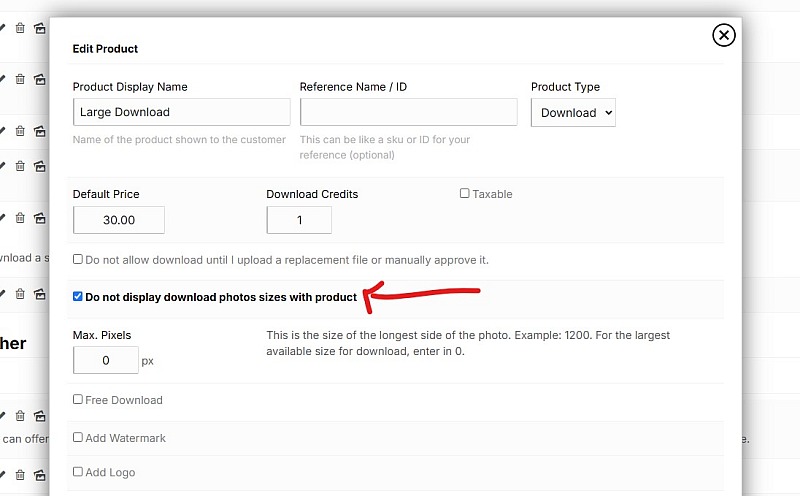Tick the Free Download checkbox
Image resolution: width=800 pixels, height=496 pixels.
click(x=78, y=399)
